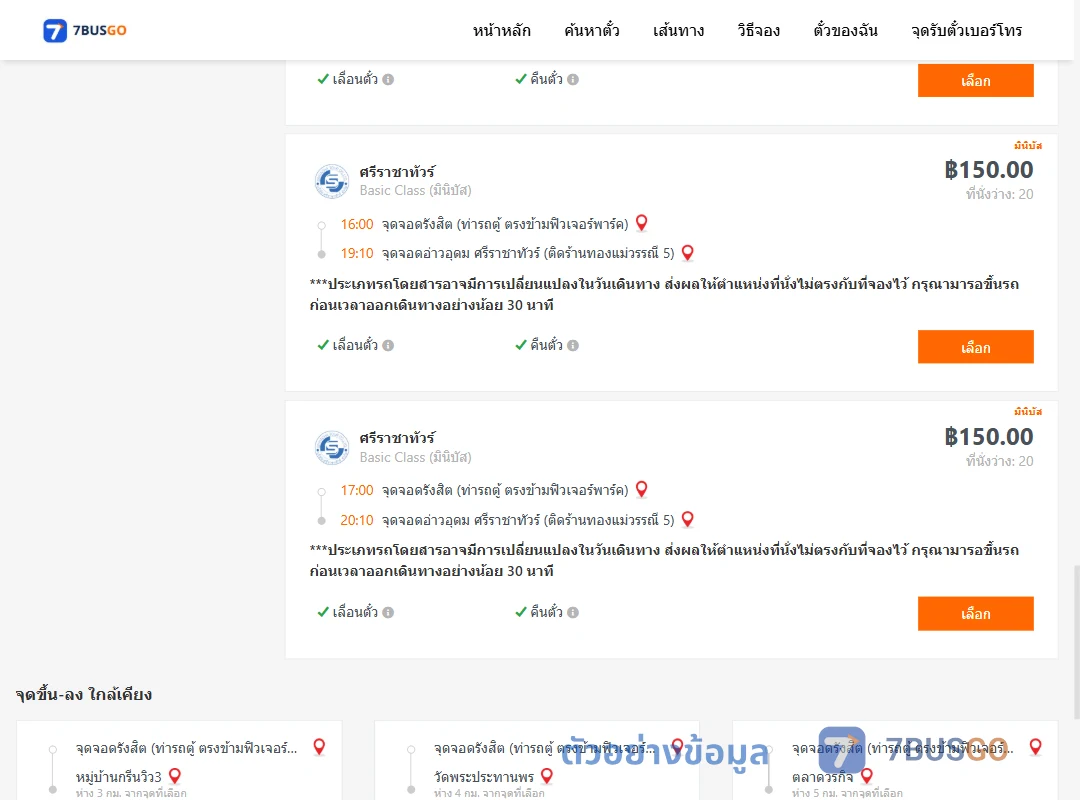Open the จุดรับตั๋วเบอร์โทร menu item

[966, 30]
